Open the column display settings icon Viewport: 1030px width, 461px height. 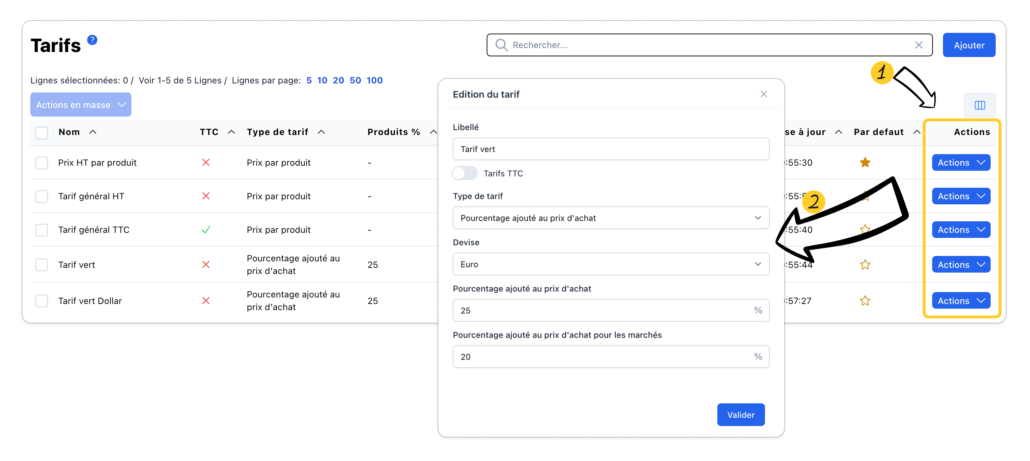coord(979,105)
